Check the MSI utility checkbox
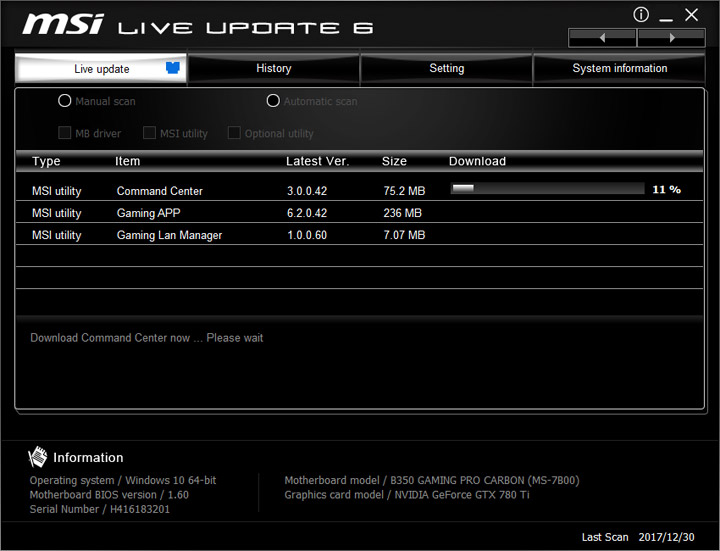This screenshot has height=551, width=720. pyautogui.click(x=149, y=133)
